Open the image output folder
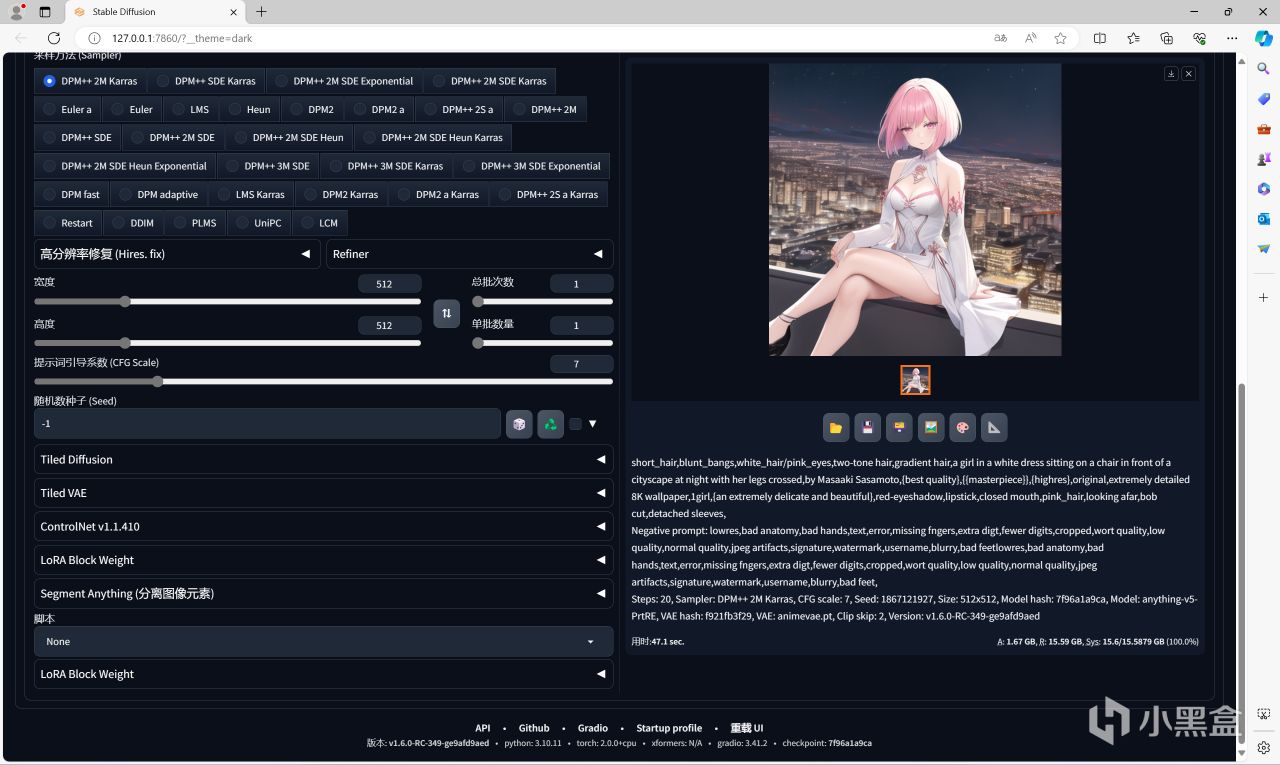The height and width of the screenshot is (765, 1280). (836, 428)
